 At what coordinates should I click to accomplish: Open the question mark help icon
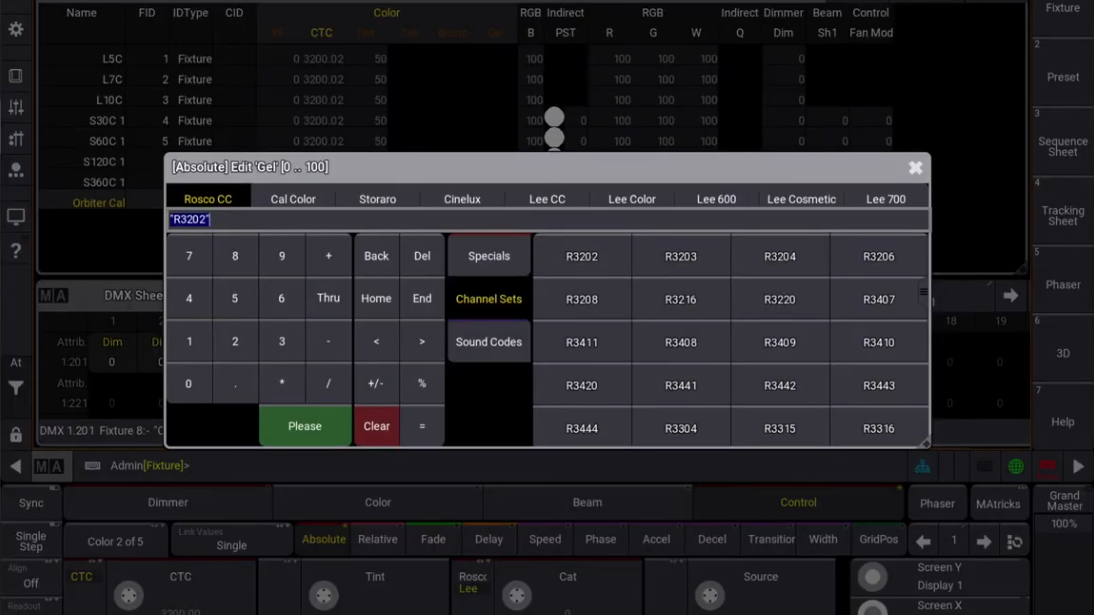tap(16, 251)
